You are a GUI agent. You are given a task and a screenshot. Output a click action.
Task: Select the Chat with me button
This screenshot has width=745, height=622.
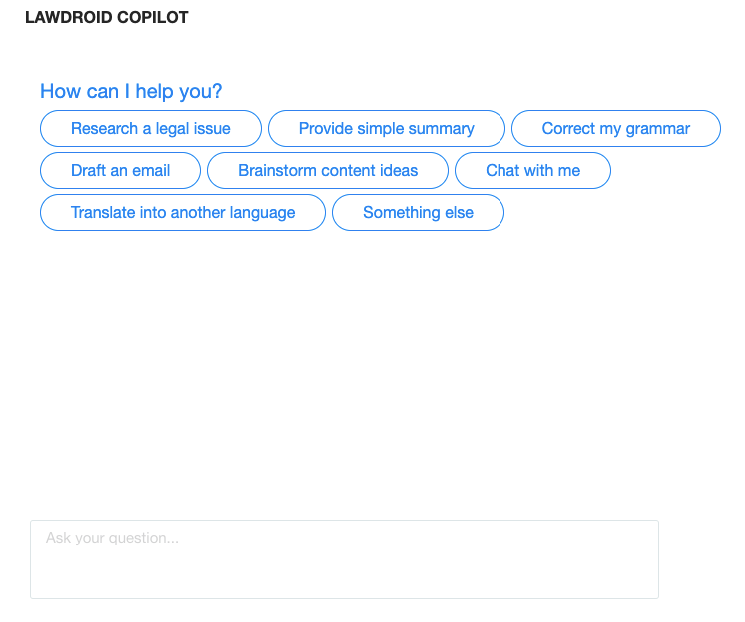[x=533, y=170]
